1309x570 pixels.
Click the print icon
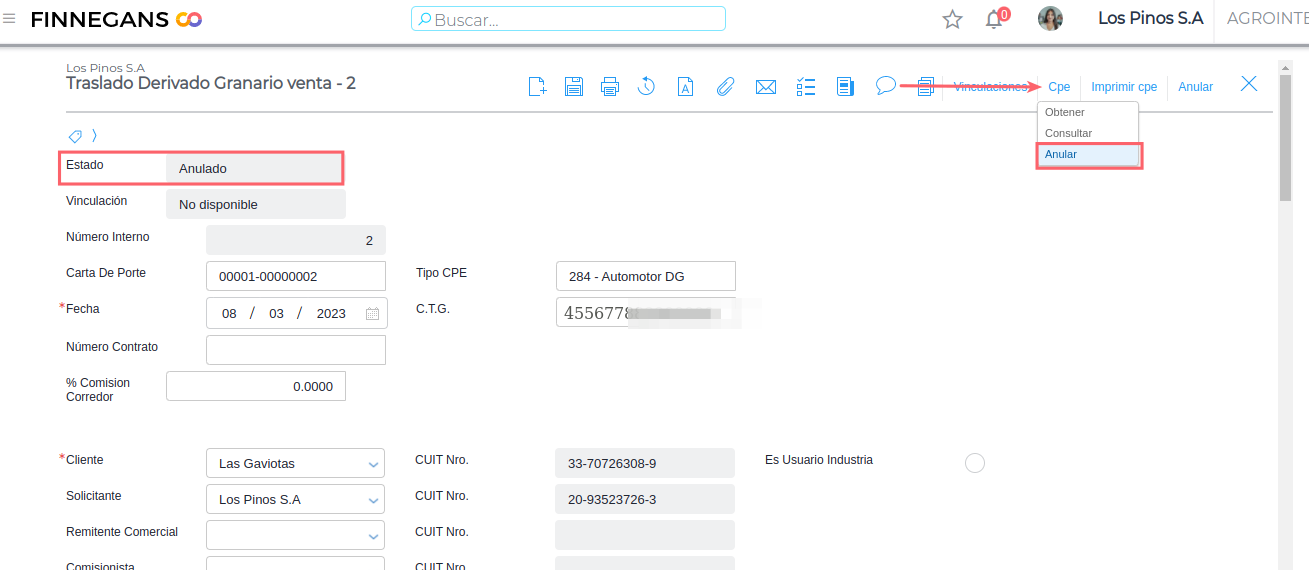(610, 87)
